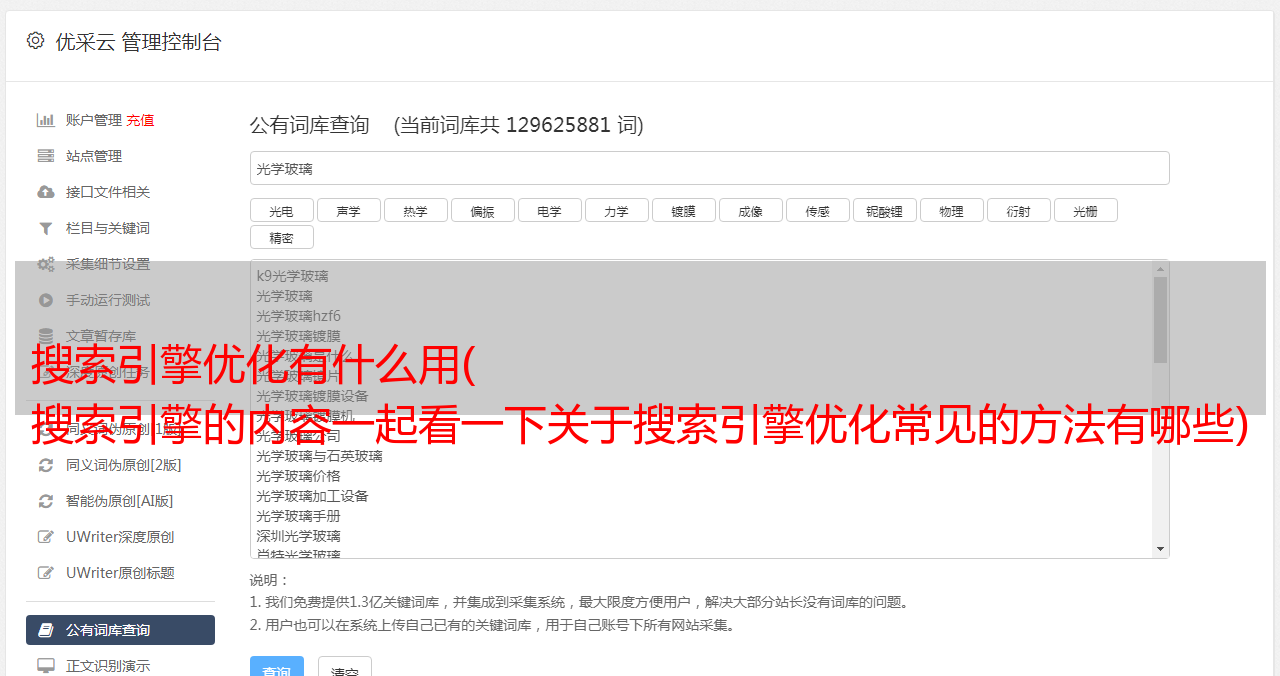The width and height of the screenshot is (1280, 676).
Task: Click the refresh icon for 同义词伪原创[2版]
Action: coord(46,465)
